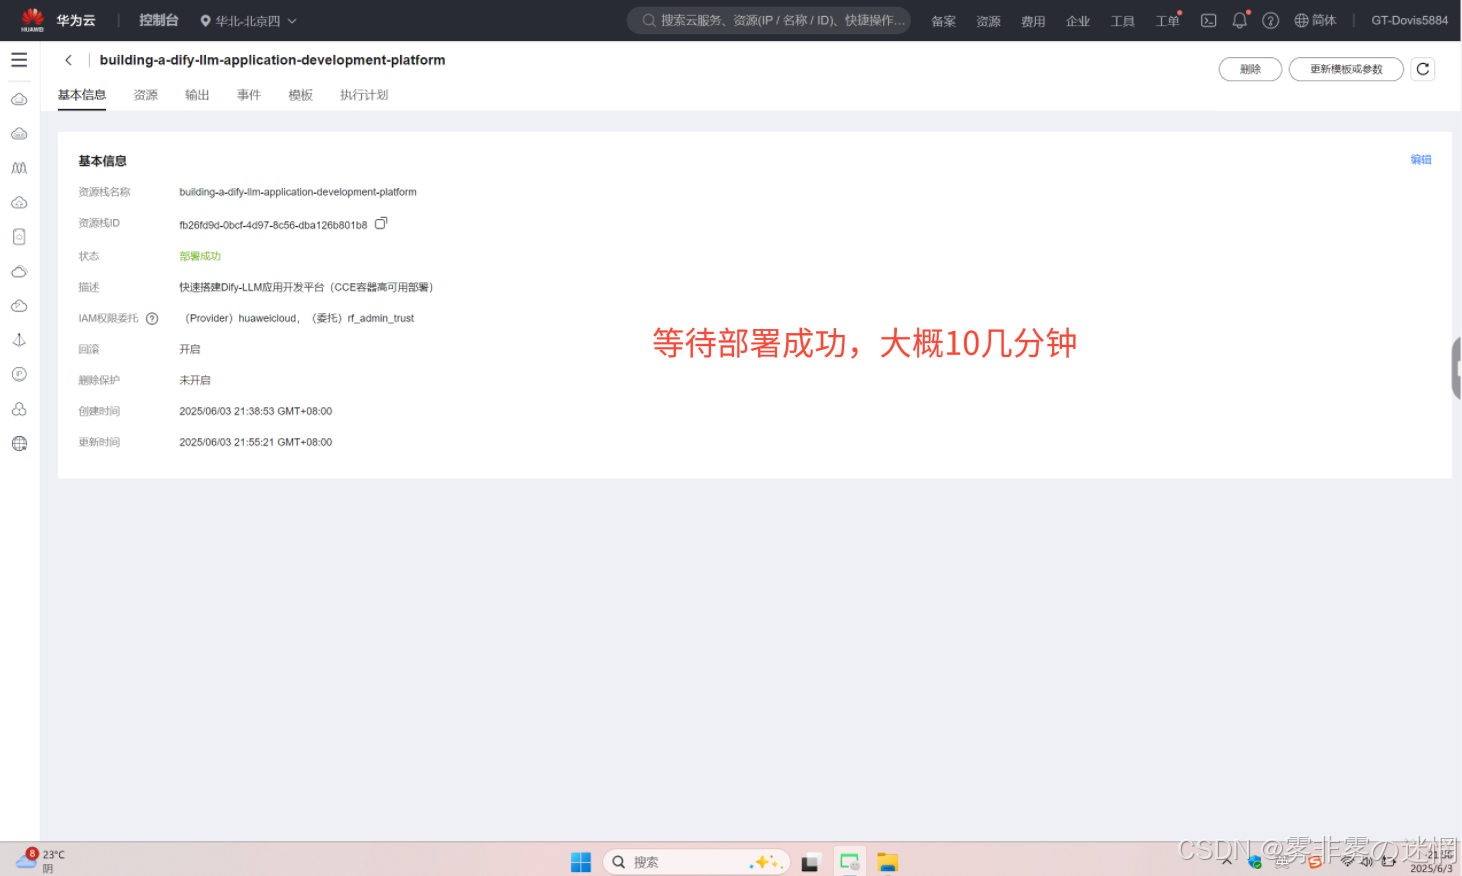Open 费用 in top navigation

pos(1033,21)
